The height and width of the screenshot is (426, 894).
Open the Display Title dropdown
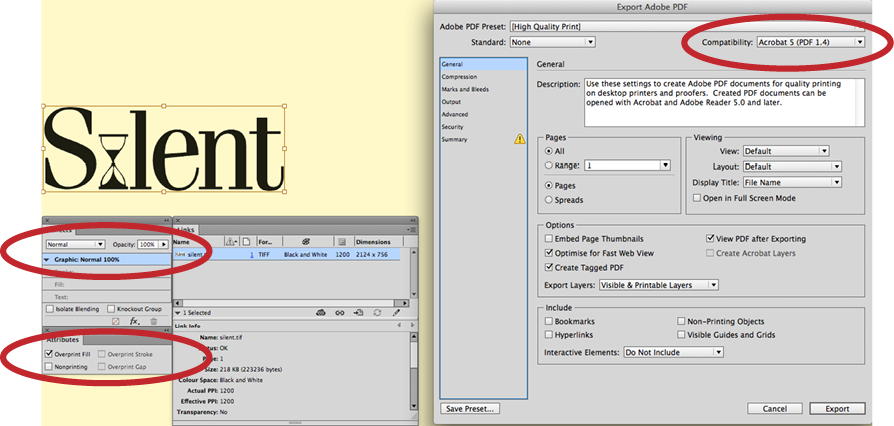[x=792, y=182]
